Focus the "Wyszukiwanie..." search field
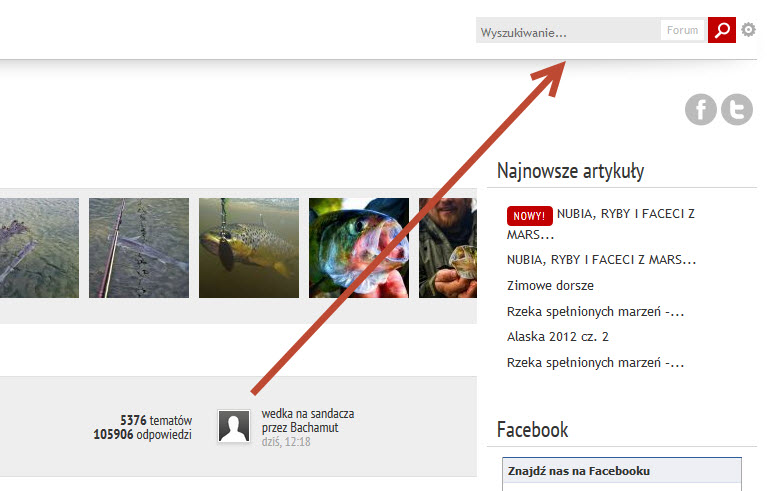Screen dimensions: 767x491 click(566, 32)
